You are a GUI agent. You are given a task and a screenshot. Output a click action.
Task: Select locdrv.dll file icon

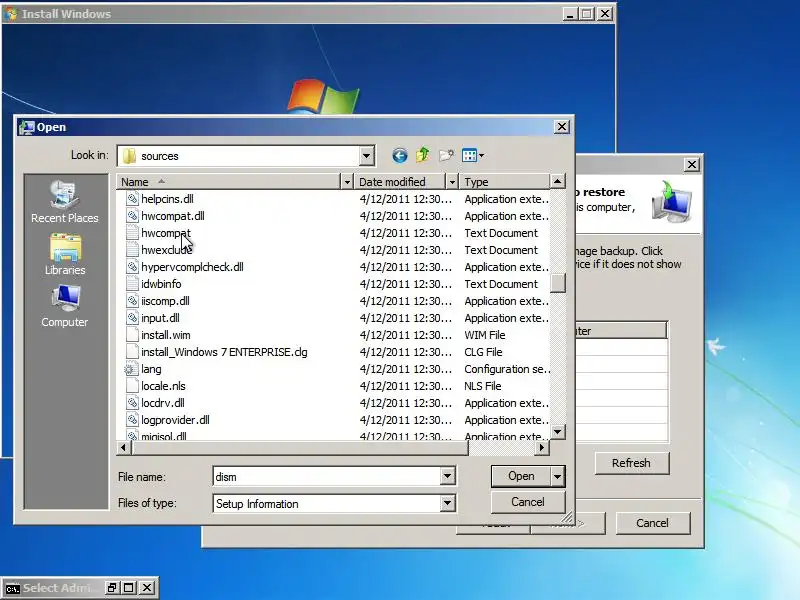point(132,403)
